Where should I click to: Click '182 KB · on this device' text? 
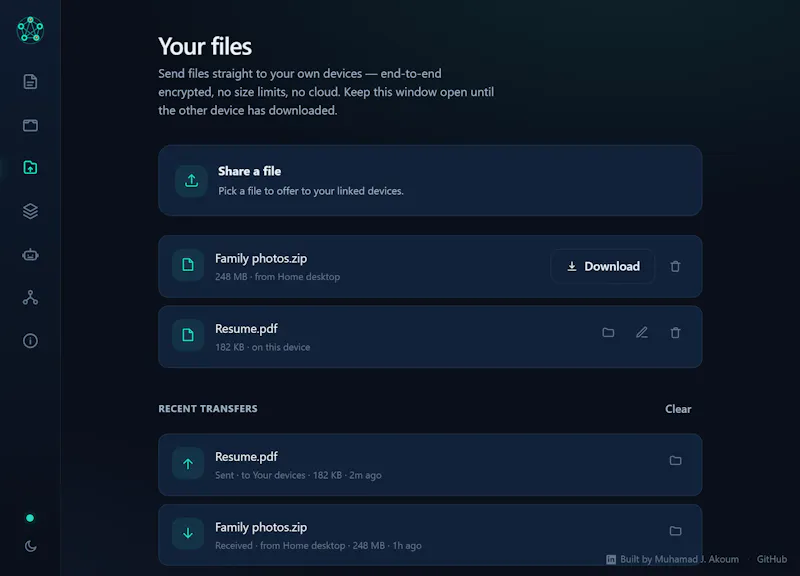(x=262, y=347)
